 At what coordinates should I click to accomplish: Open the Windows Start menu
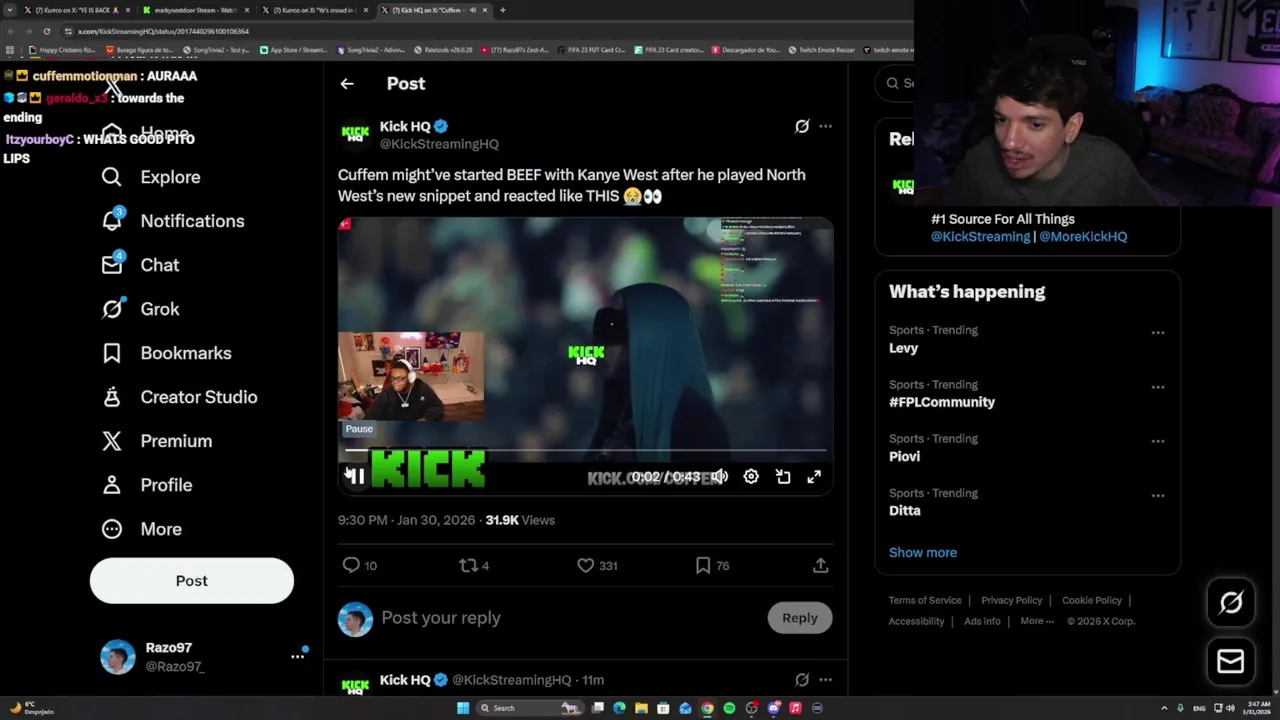(x=463, y=708)
